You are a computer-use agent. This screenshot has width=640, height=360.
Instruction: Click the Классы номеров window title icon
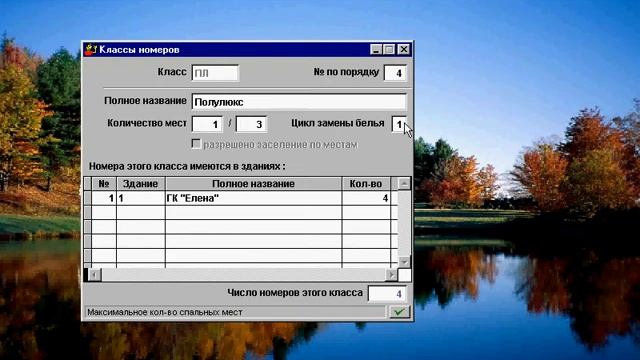91,49
